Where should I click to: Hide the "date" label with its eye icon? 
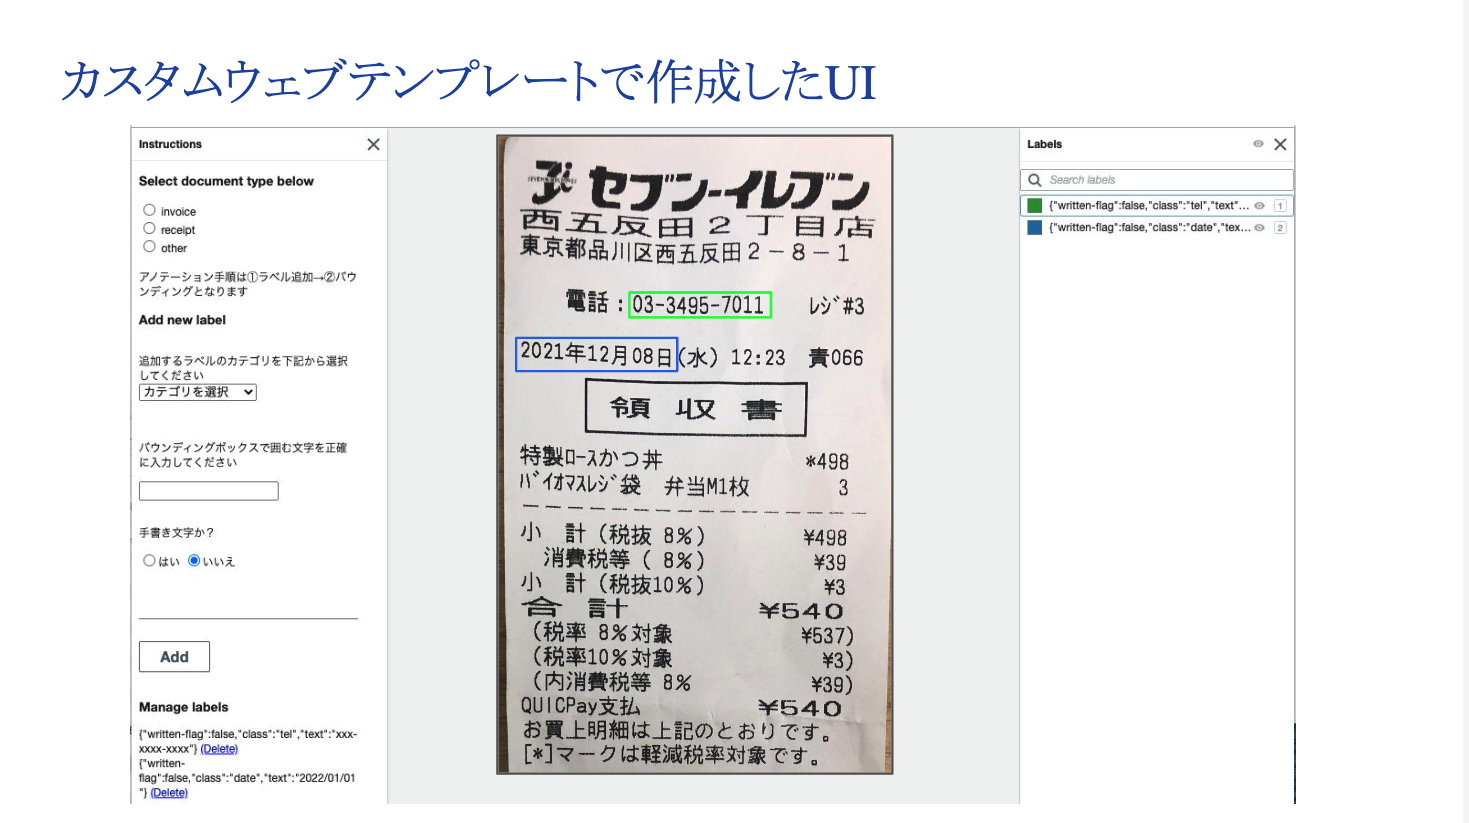1260,228
